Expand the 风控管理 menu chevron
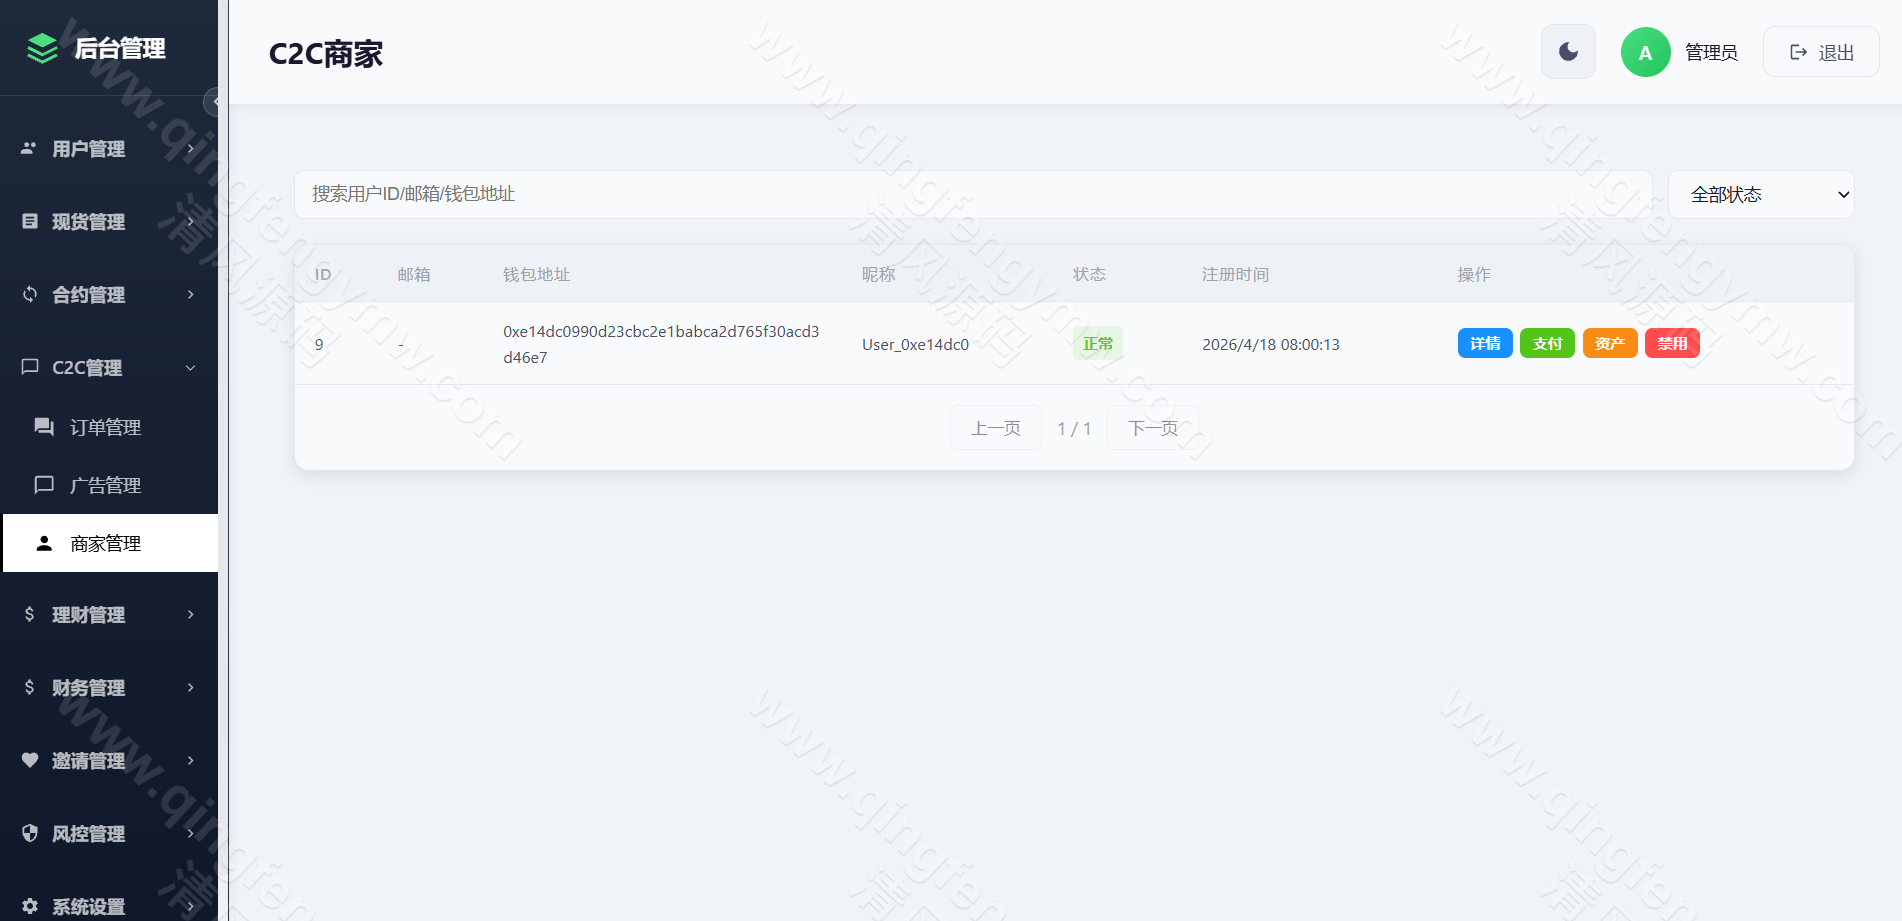Viewport: 1902px width, 921px height. (190, 833)
